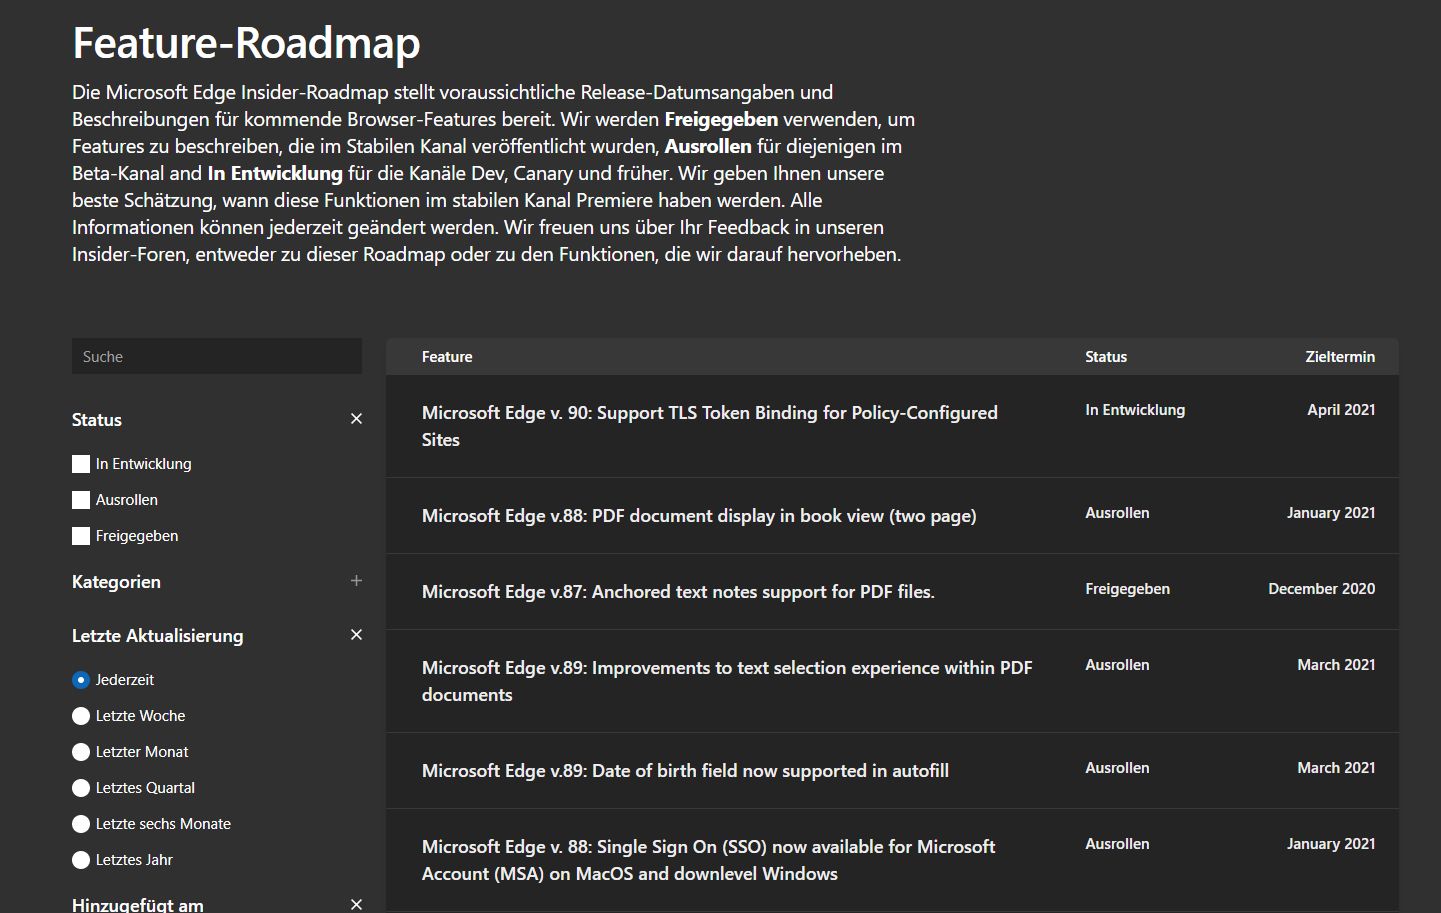Click the April 2021 target date
The height and width of the screenshot is (913, 1441).
1341,410
